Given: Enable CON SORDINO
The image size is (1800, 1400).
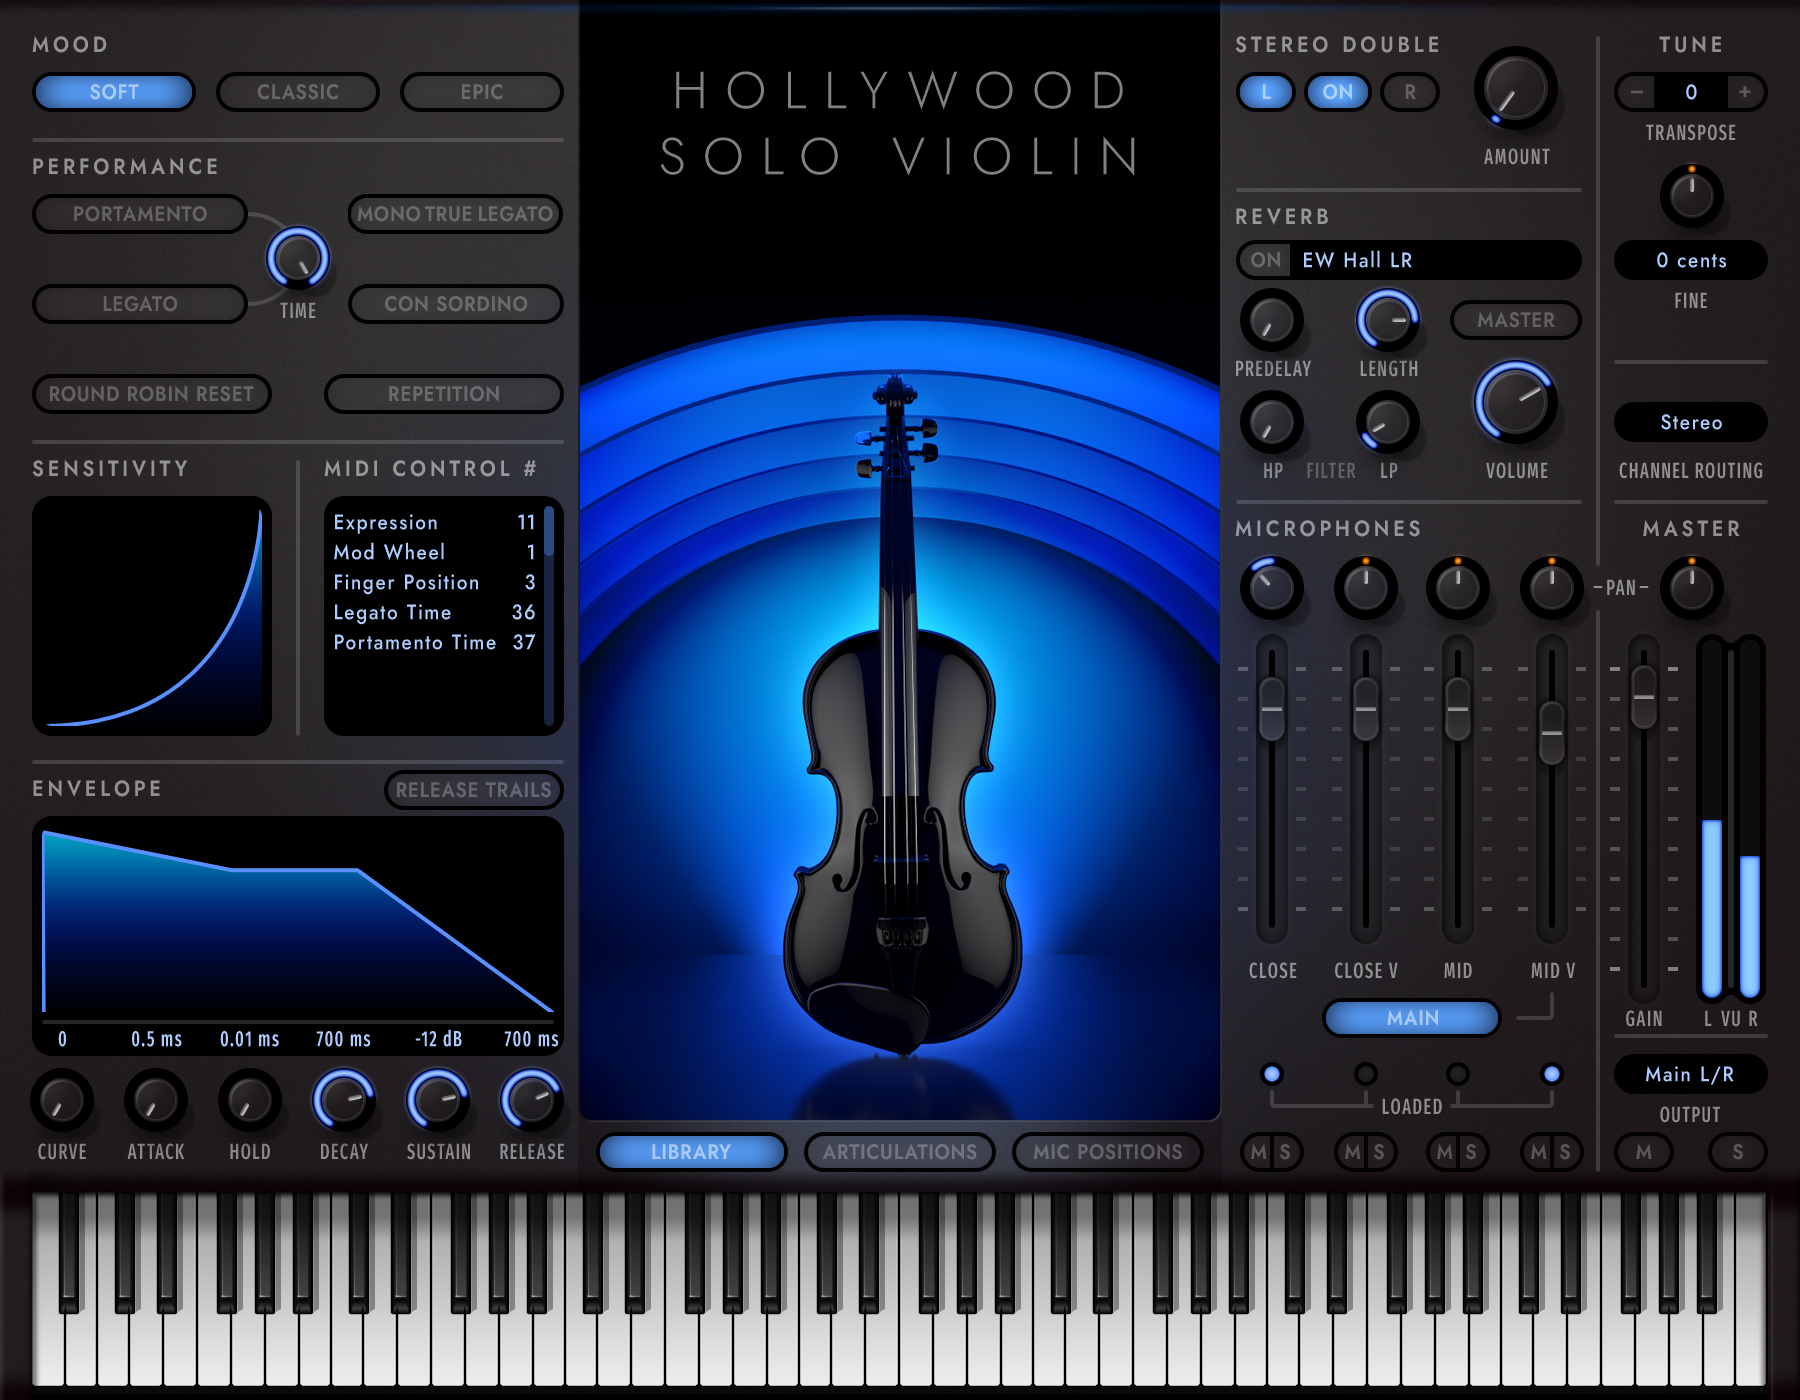Looking at the screenshot, I should pyautogui.click(x=455, y=304).
